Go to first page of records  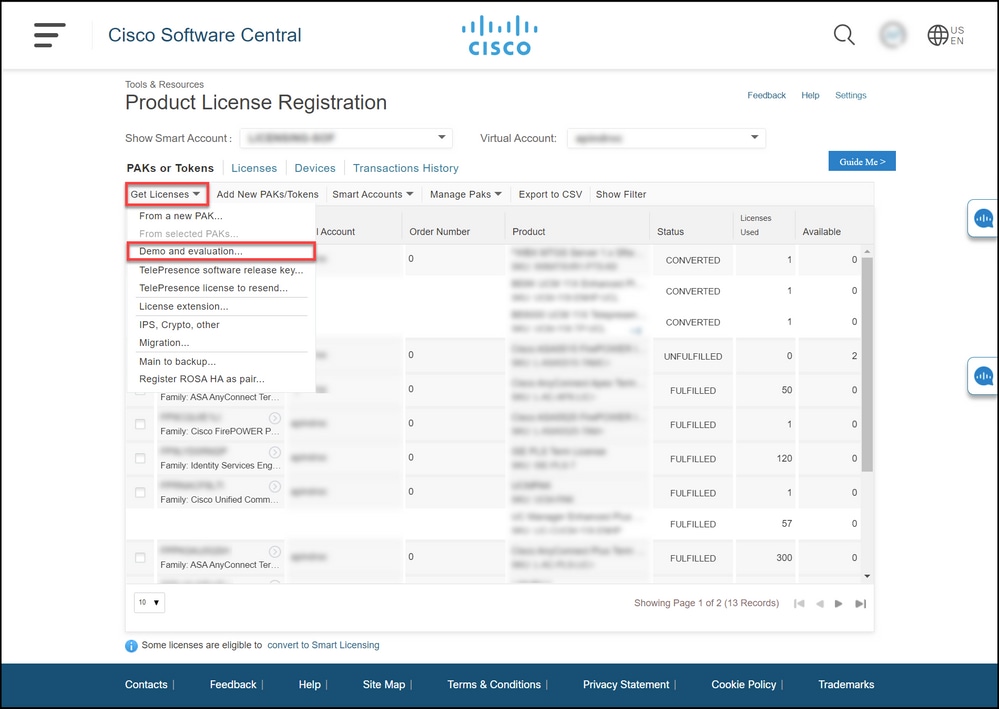(799, 603)
